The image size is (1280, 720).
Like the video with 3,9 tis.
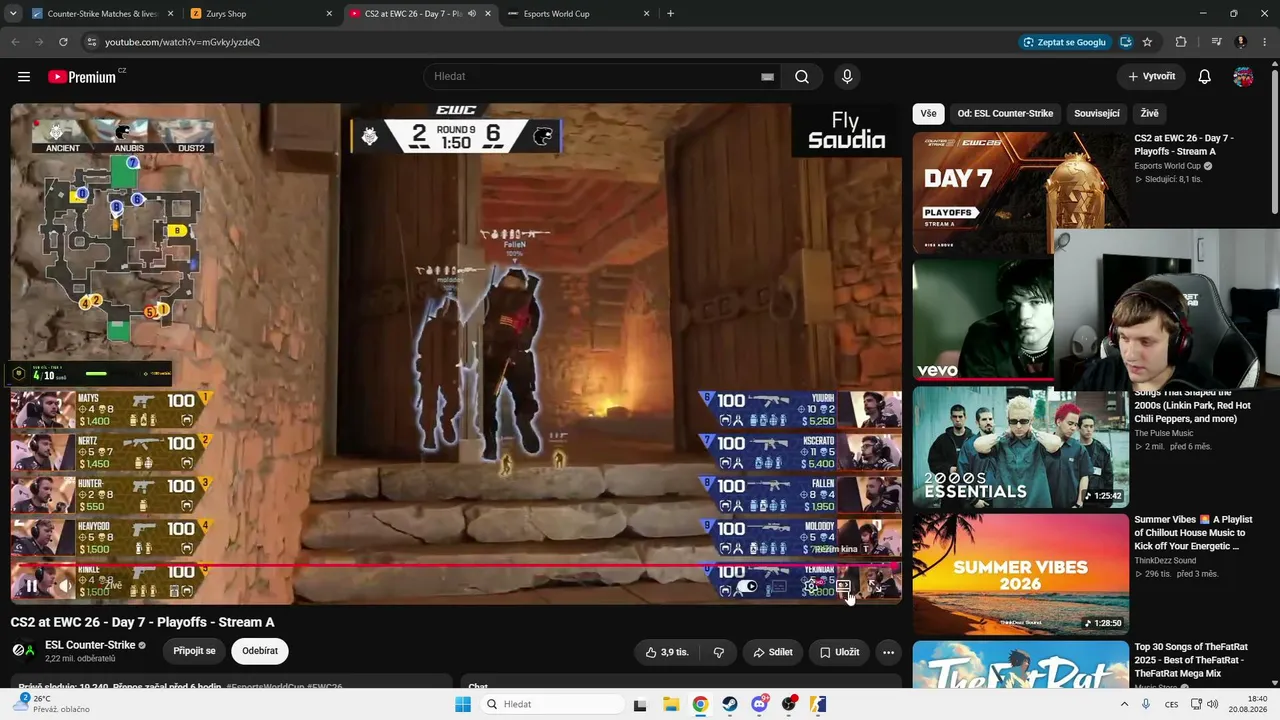click(667, 652)
